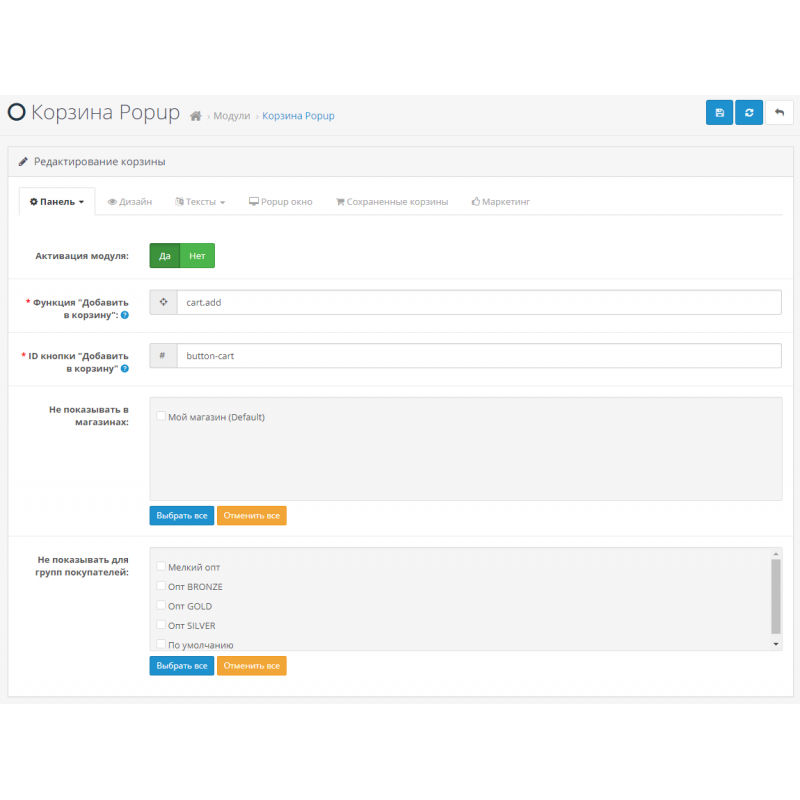Viewport: 800px width, 800px height.
Task: Expand the Панель tab dropdown
Action: pos(57,202)
